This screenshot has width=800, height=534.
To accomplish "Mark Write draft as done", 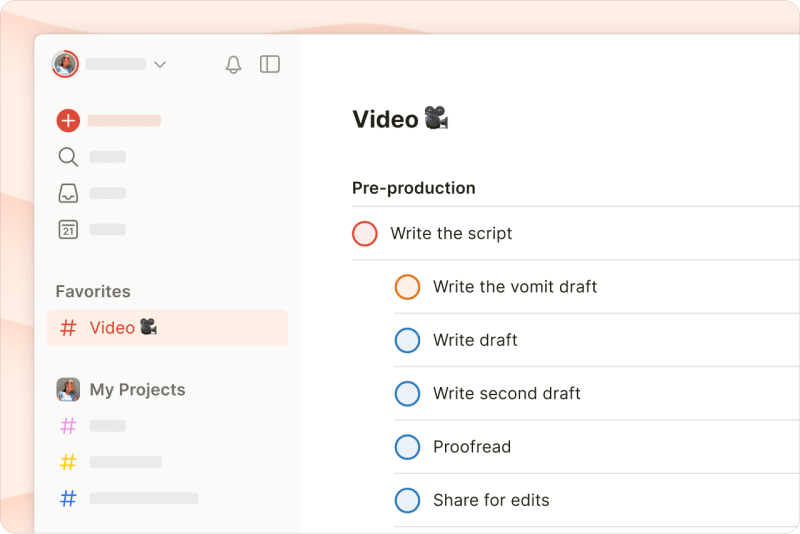I will tap(407, 340).
